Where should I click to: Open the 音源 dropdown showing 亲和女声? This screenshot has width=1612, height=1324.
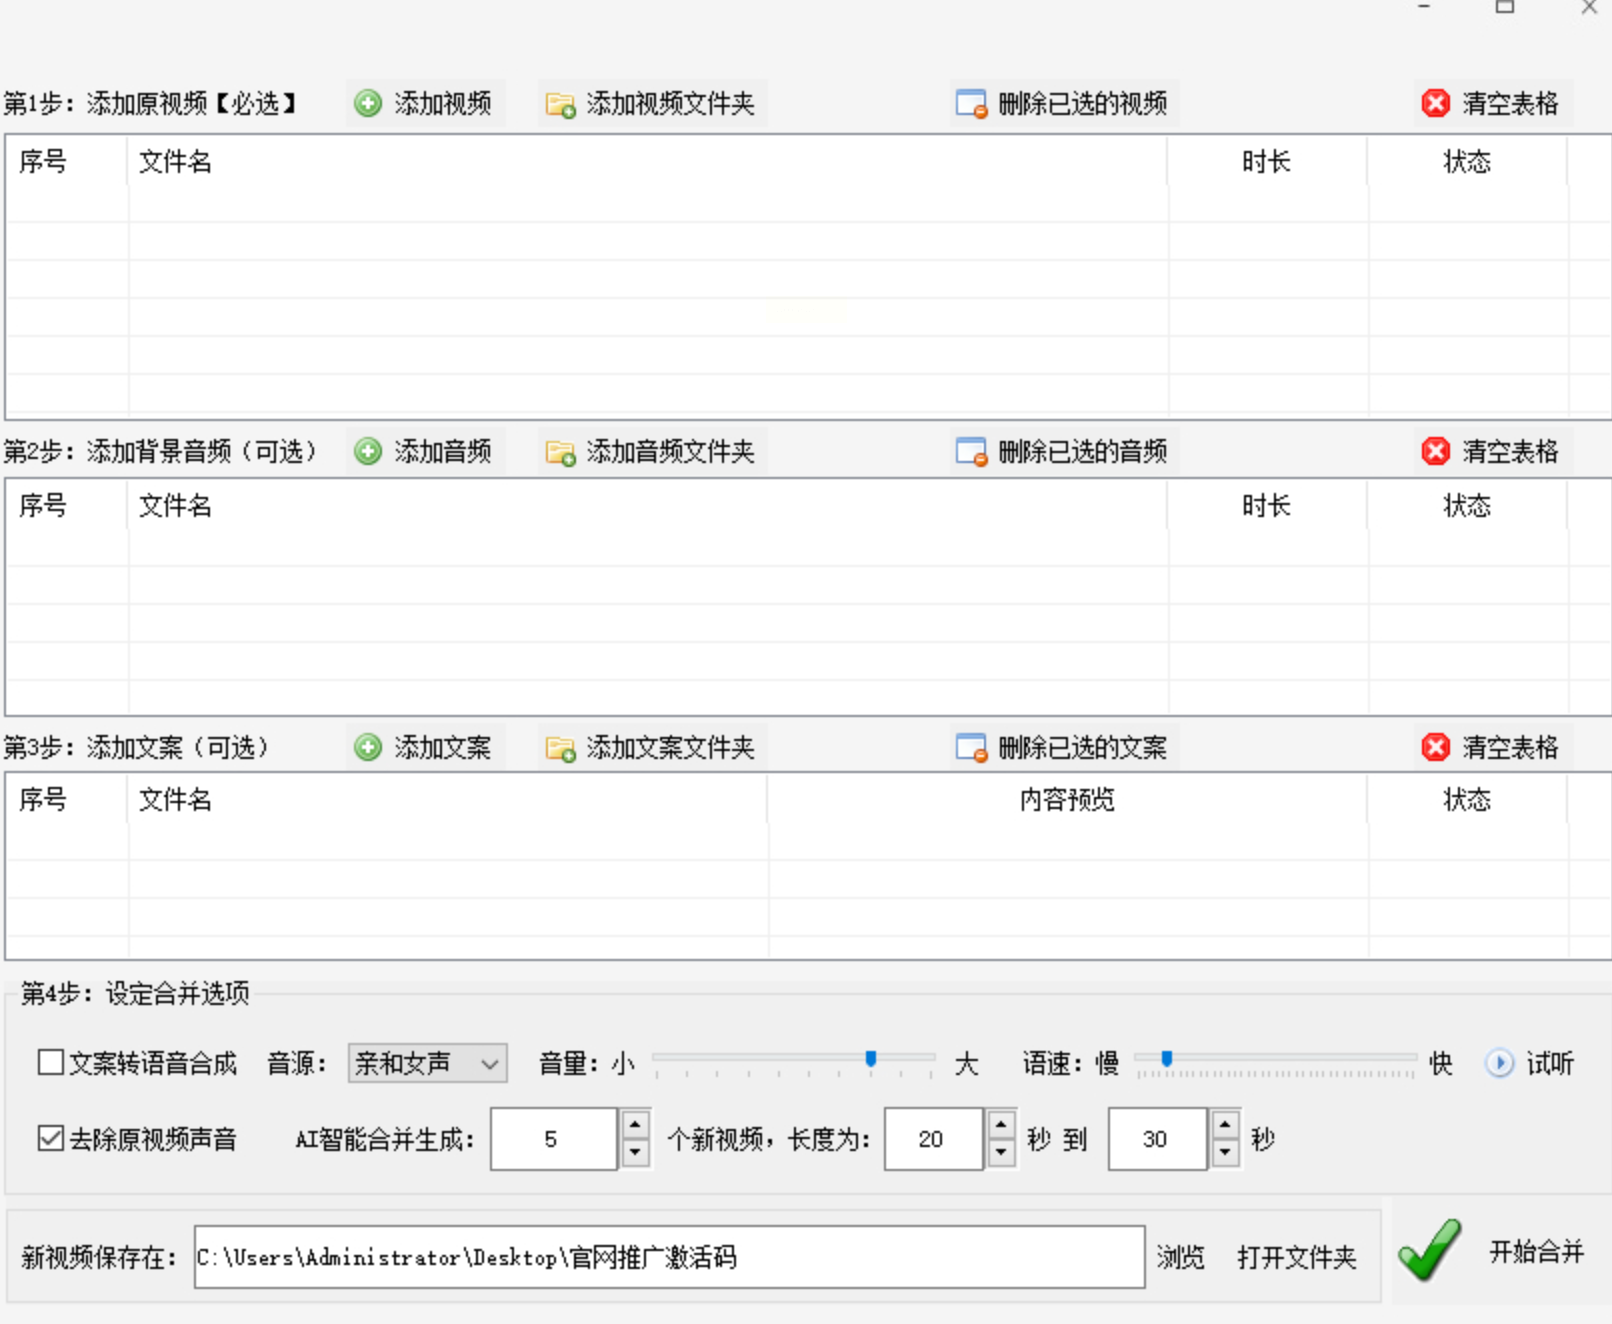[427, 1063]
